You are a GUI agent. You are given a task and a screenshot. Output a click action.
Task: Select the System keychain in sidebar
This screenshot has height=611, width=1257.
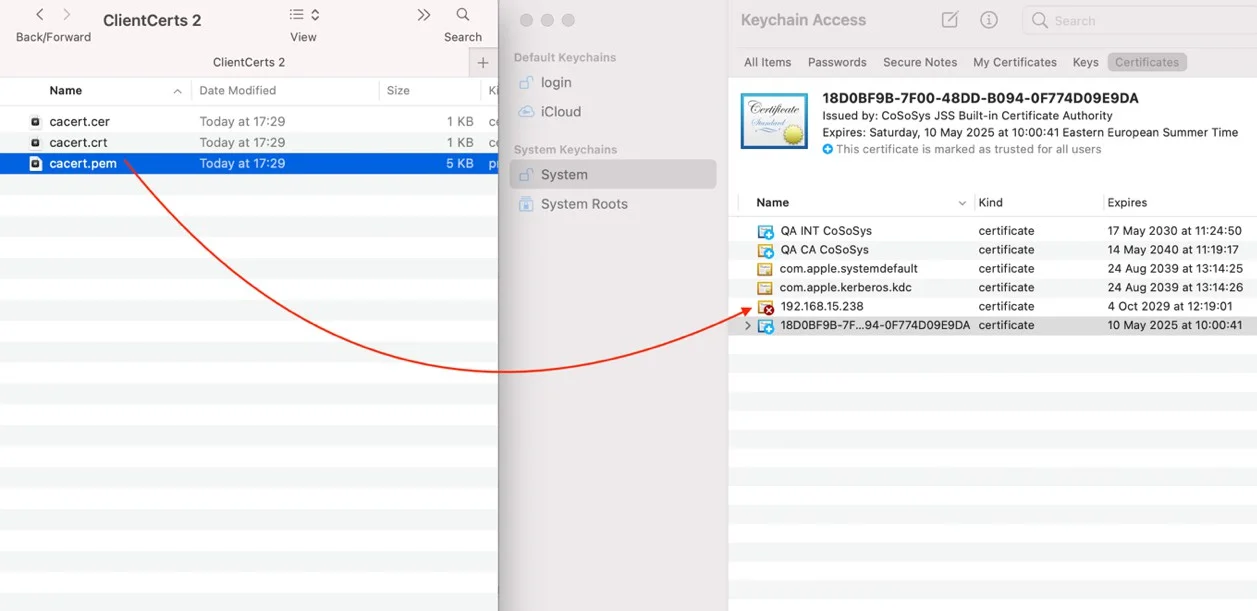(612, 174)
